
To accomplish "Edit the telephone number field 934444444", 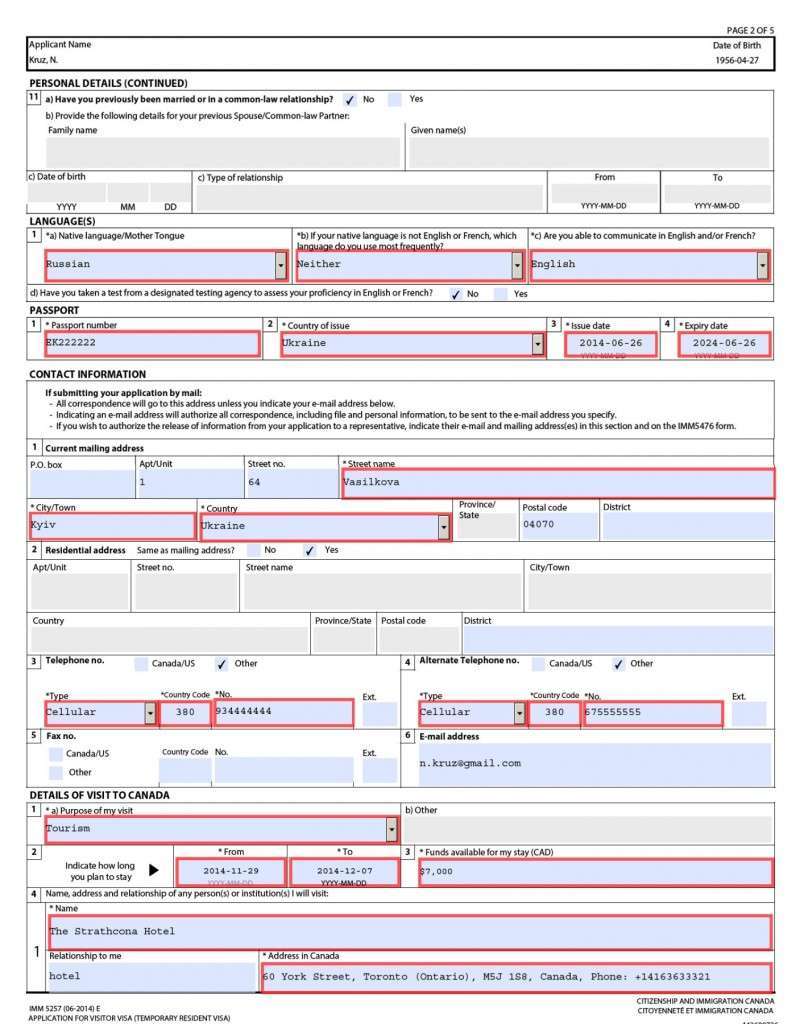I will click(283, 713).
